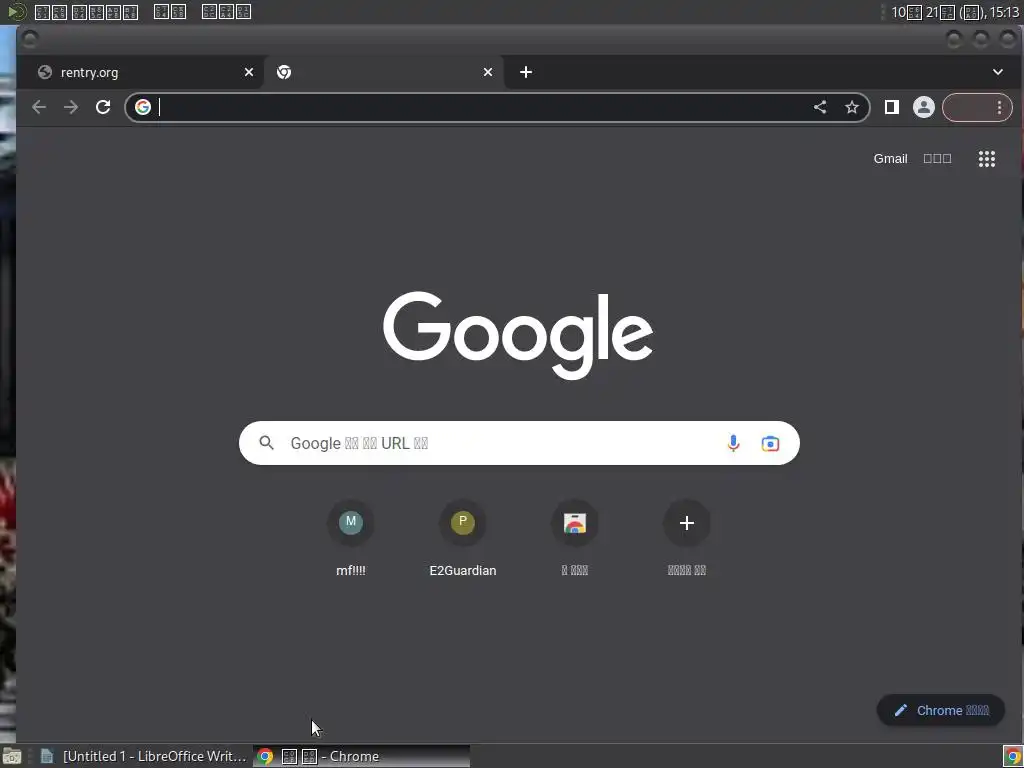Expand the tab search dropdown chevron
Image resolution: width=1024 pixels, height=768 pixels.
(x=998, y=72)
